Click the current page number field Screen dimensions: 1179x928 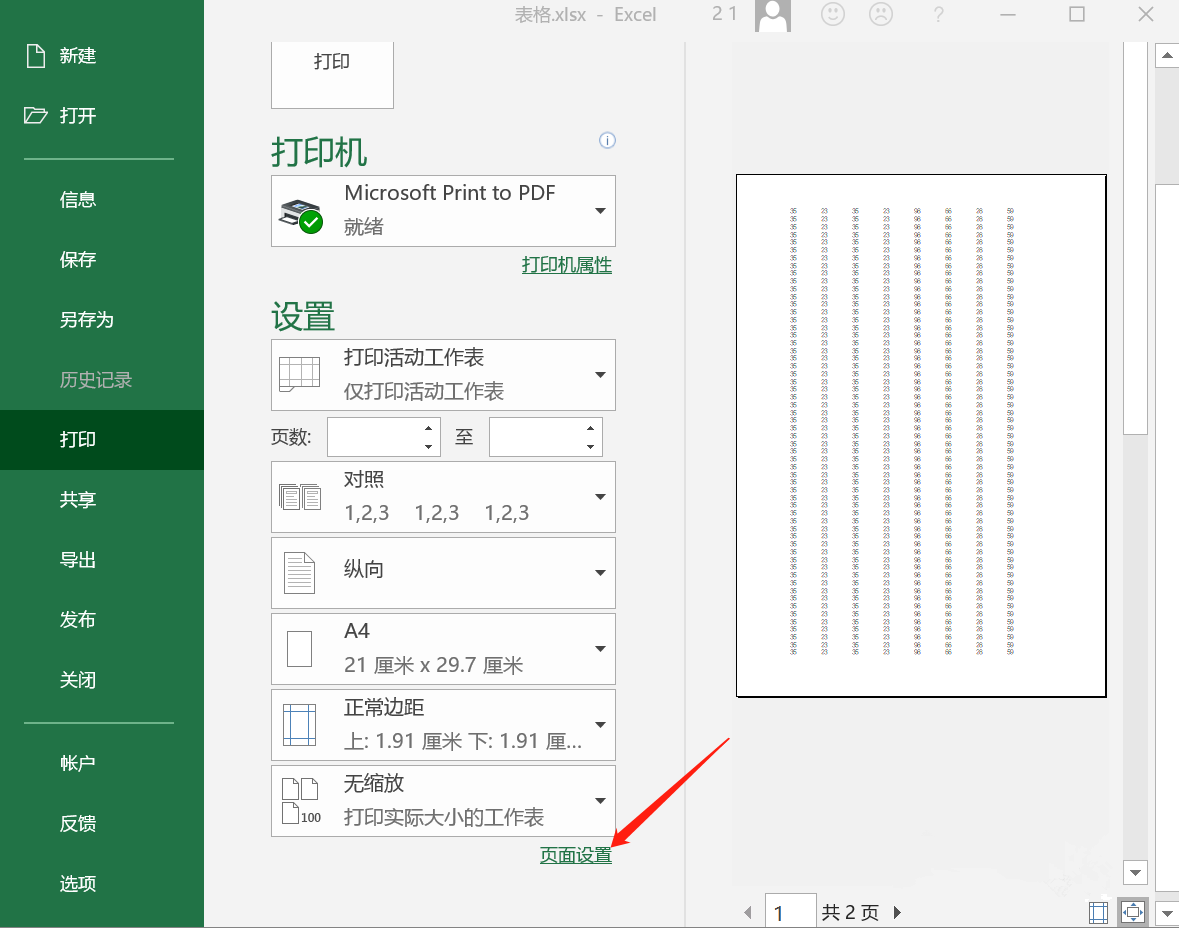point(790,911)
